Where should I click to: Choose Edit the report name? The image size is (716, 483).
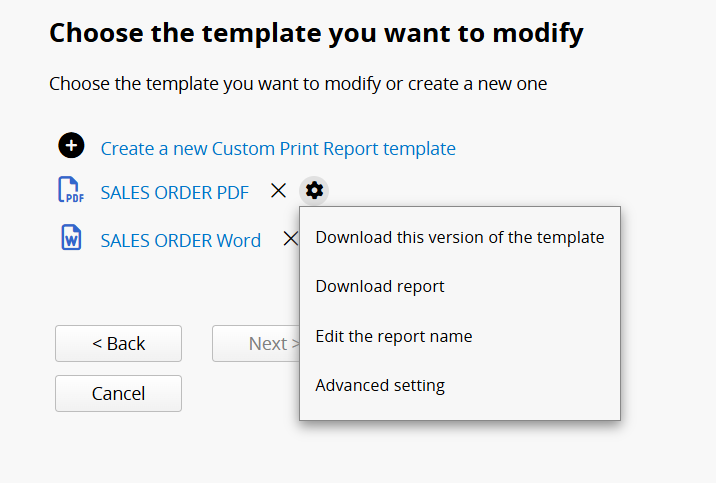[x=394, y=336]
